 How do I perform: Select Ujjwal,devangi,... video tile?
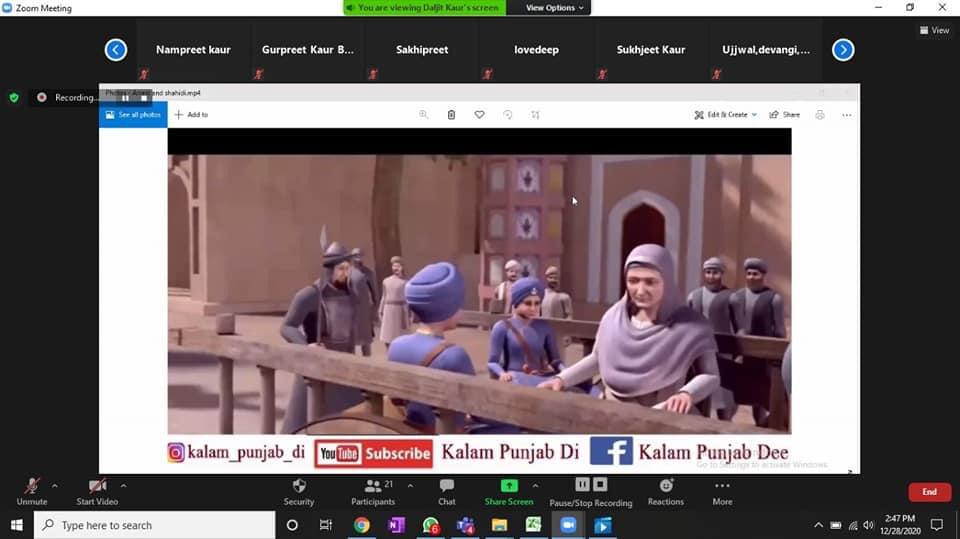tap(765, 50)
